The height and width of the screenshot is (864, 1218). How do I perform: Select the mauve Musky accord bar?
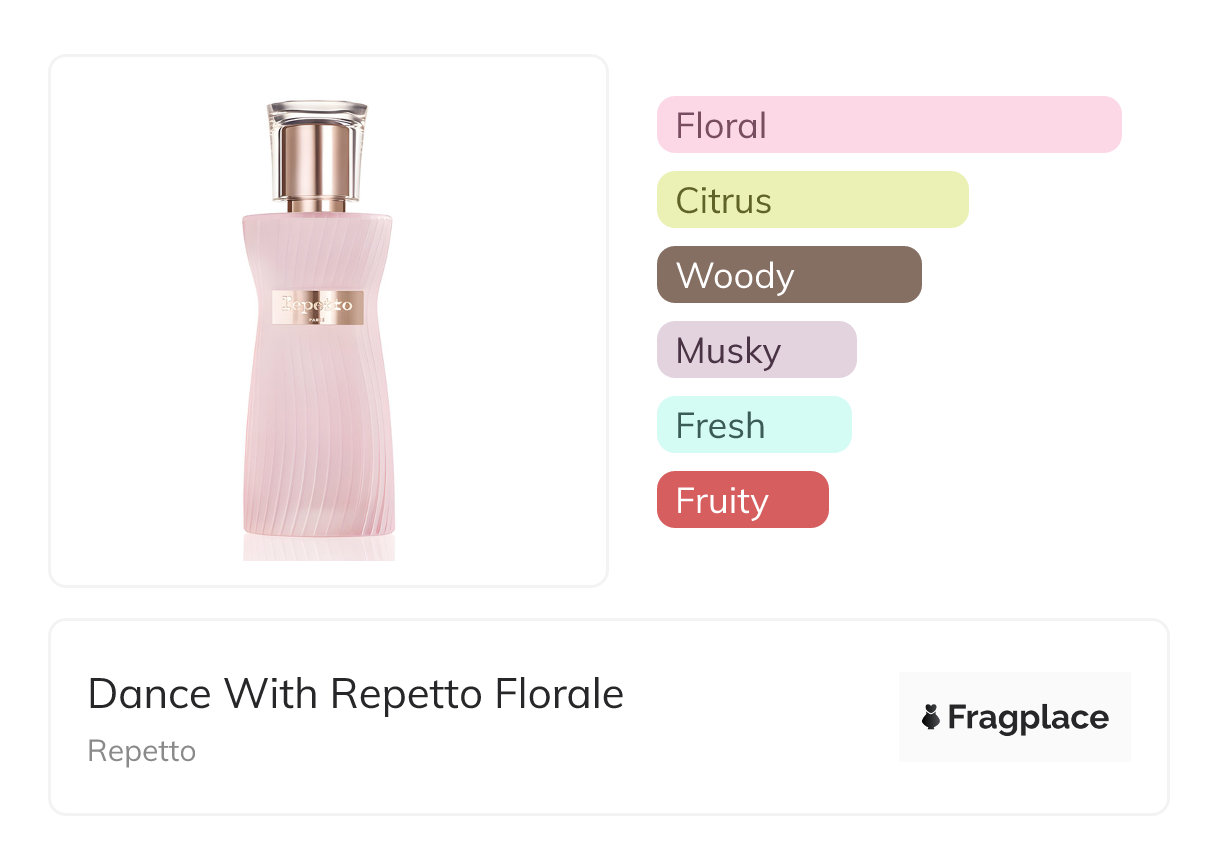tap(756, 350)
